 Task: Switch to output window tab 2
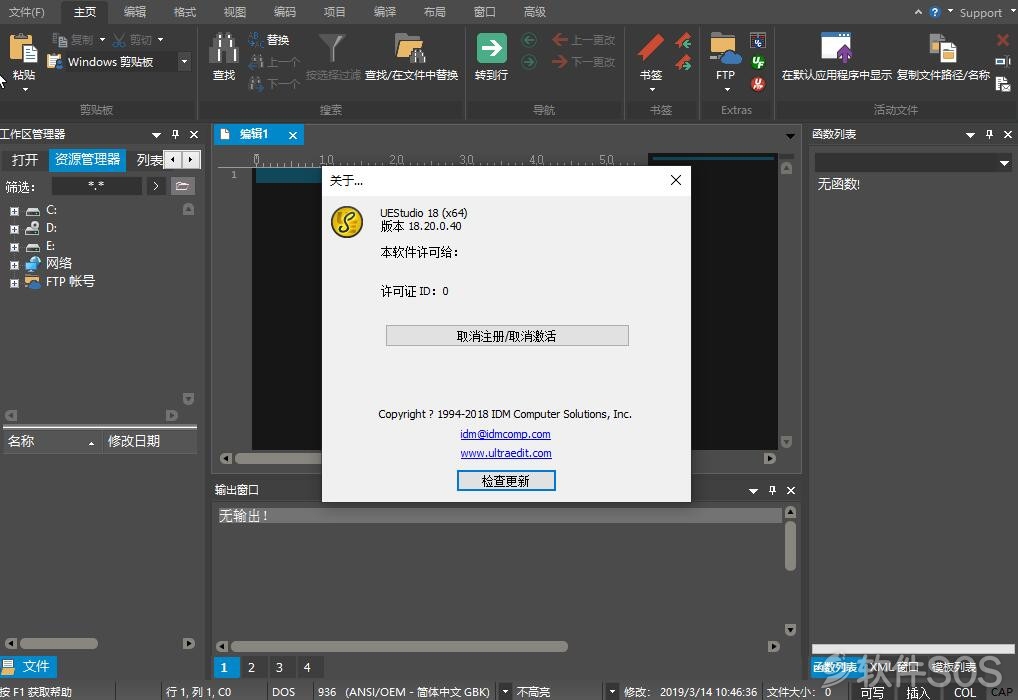coord(251,668)
